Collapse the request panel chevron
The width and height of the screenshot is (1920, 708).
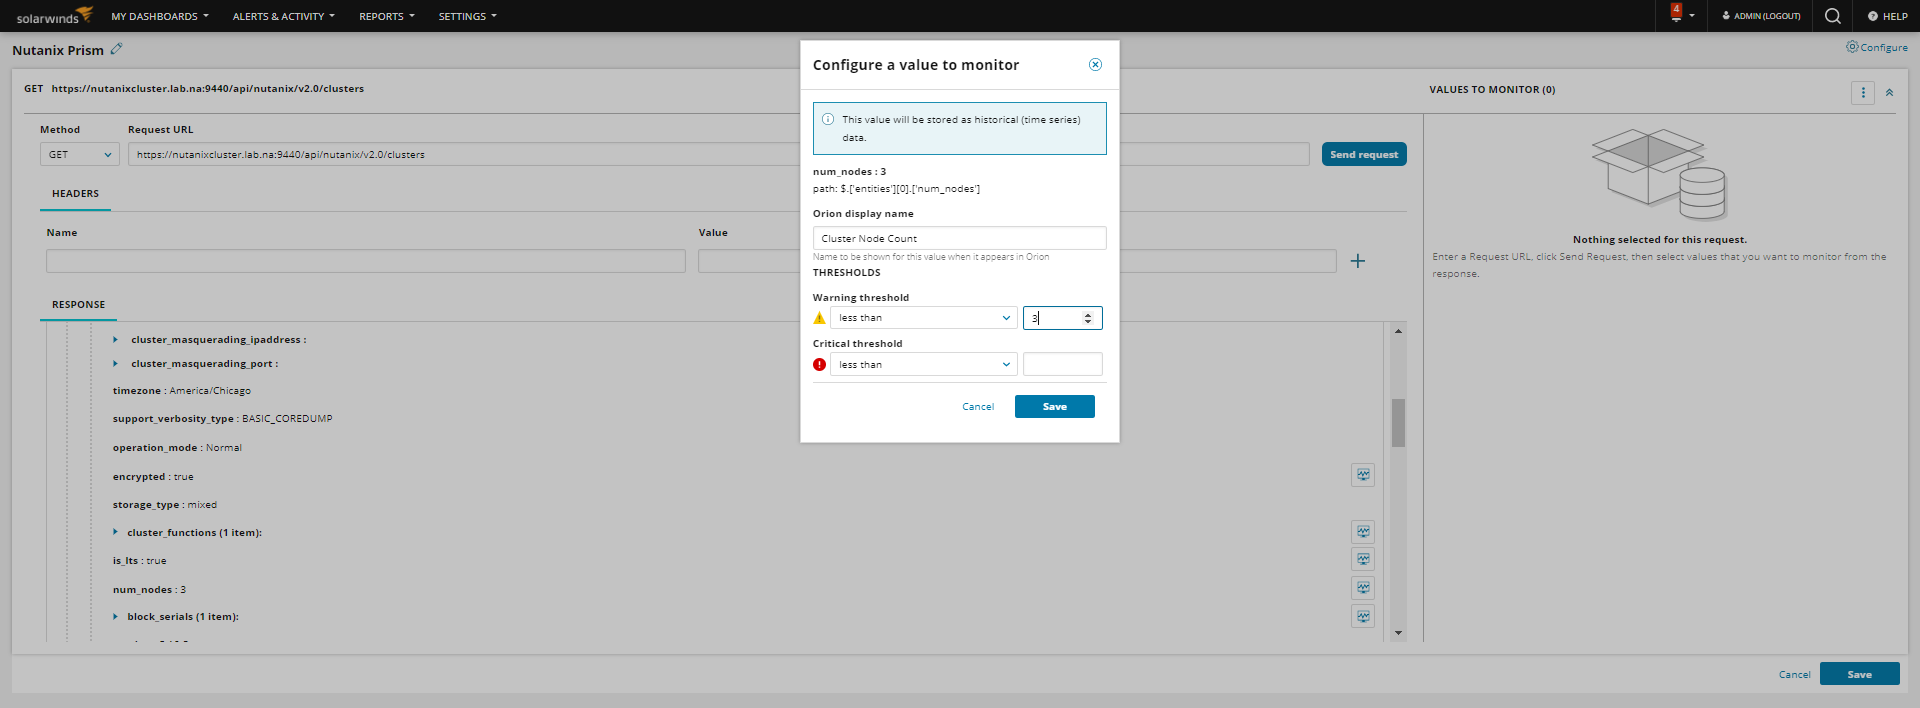1889,92
